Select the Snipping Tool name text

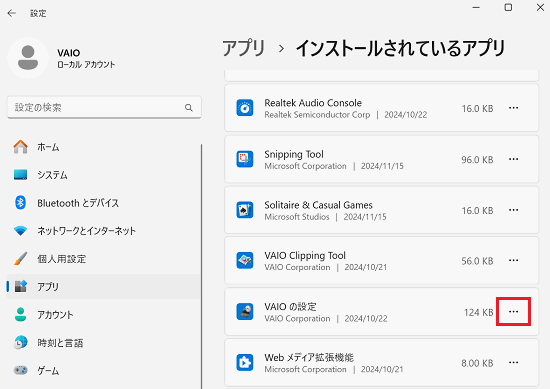(294, 154)
